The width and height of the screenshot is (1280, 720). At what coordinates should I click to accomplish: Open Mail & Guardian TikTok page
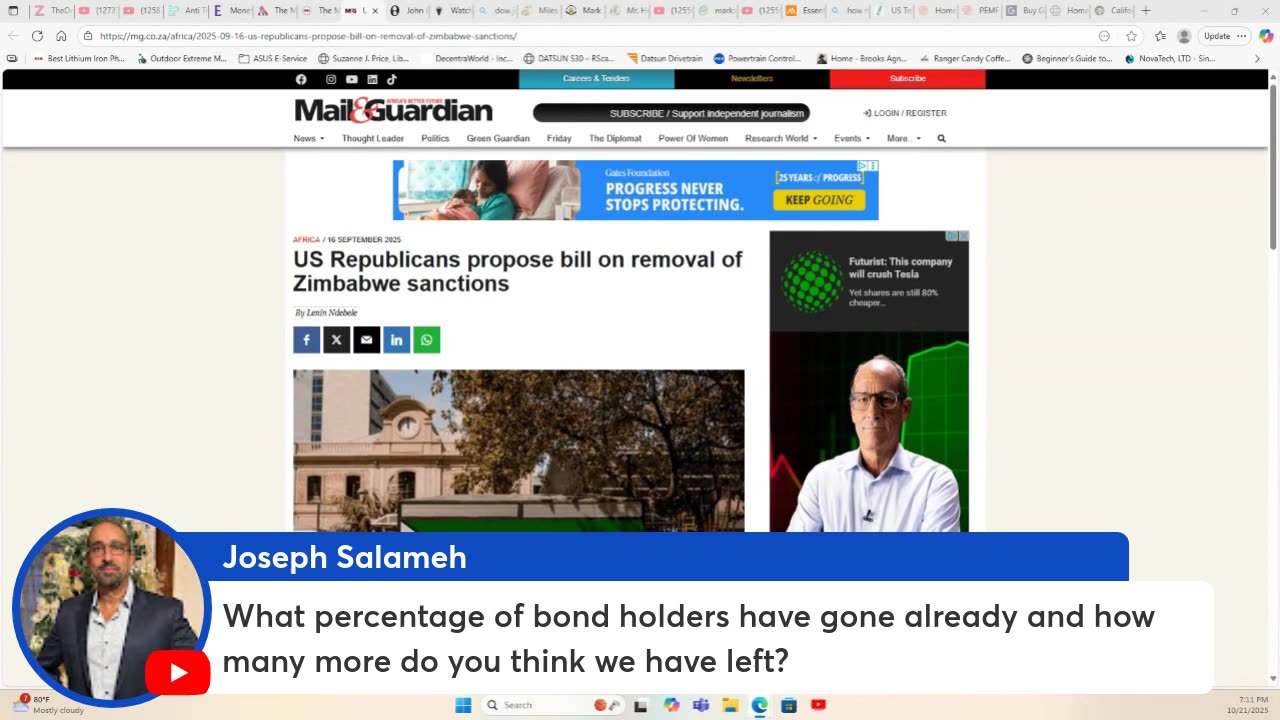[392, 79]
